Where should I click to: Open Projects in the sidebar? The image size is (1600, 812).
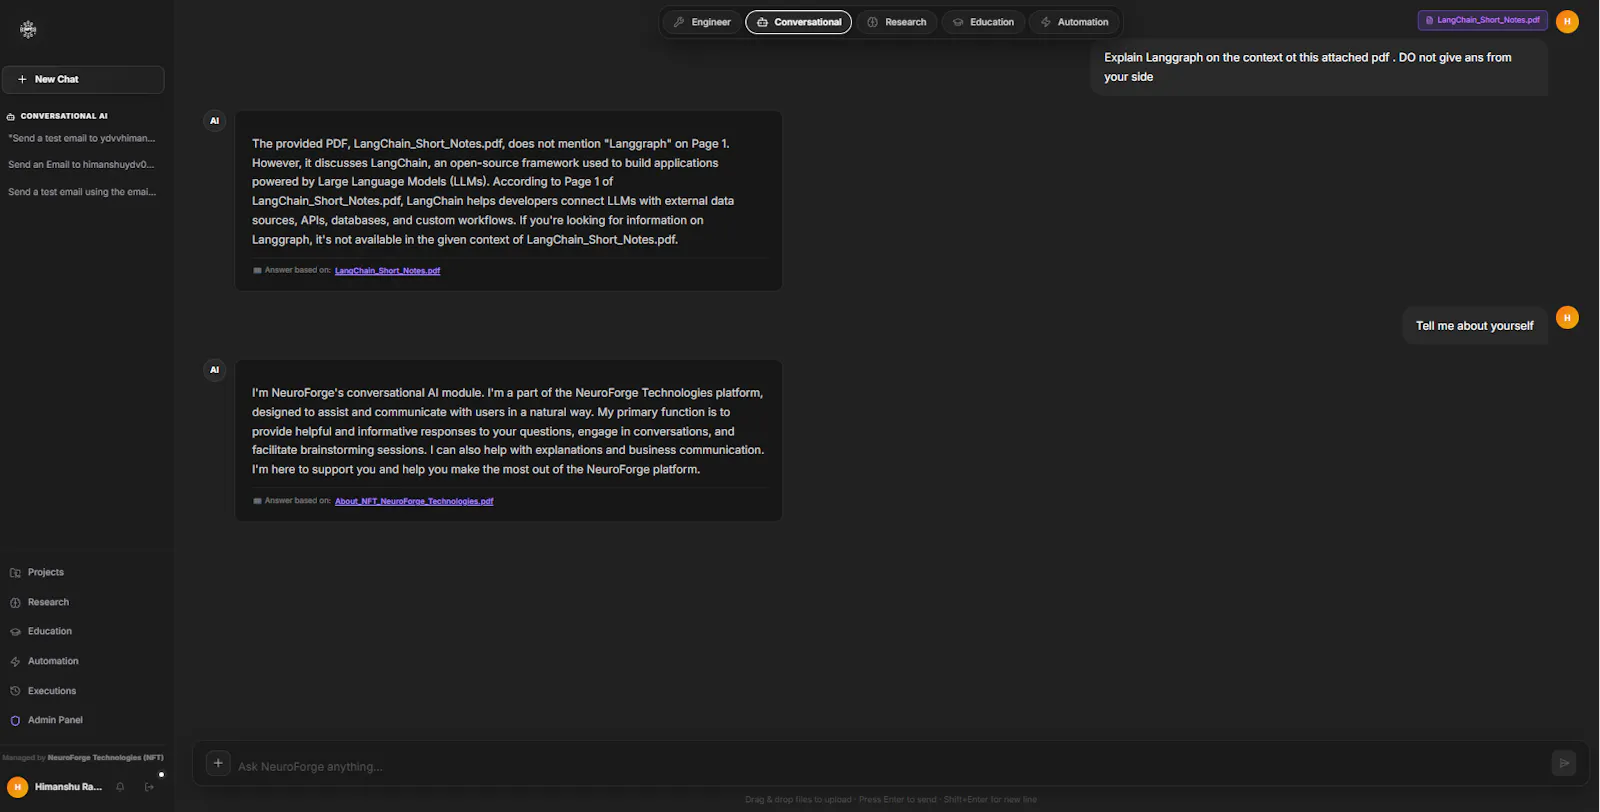pos(45,573)
